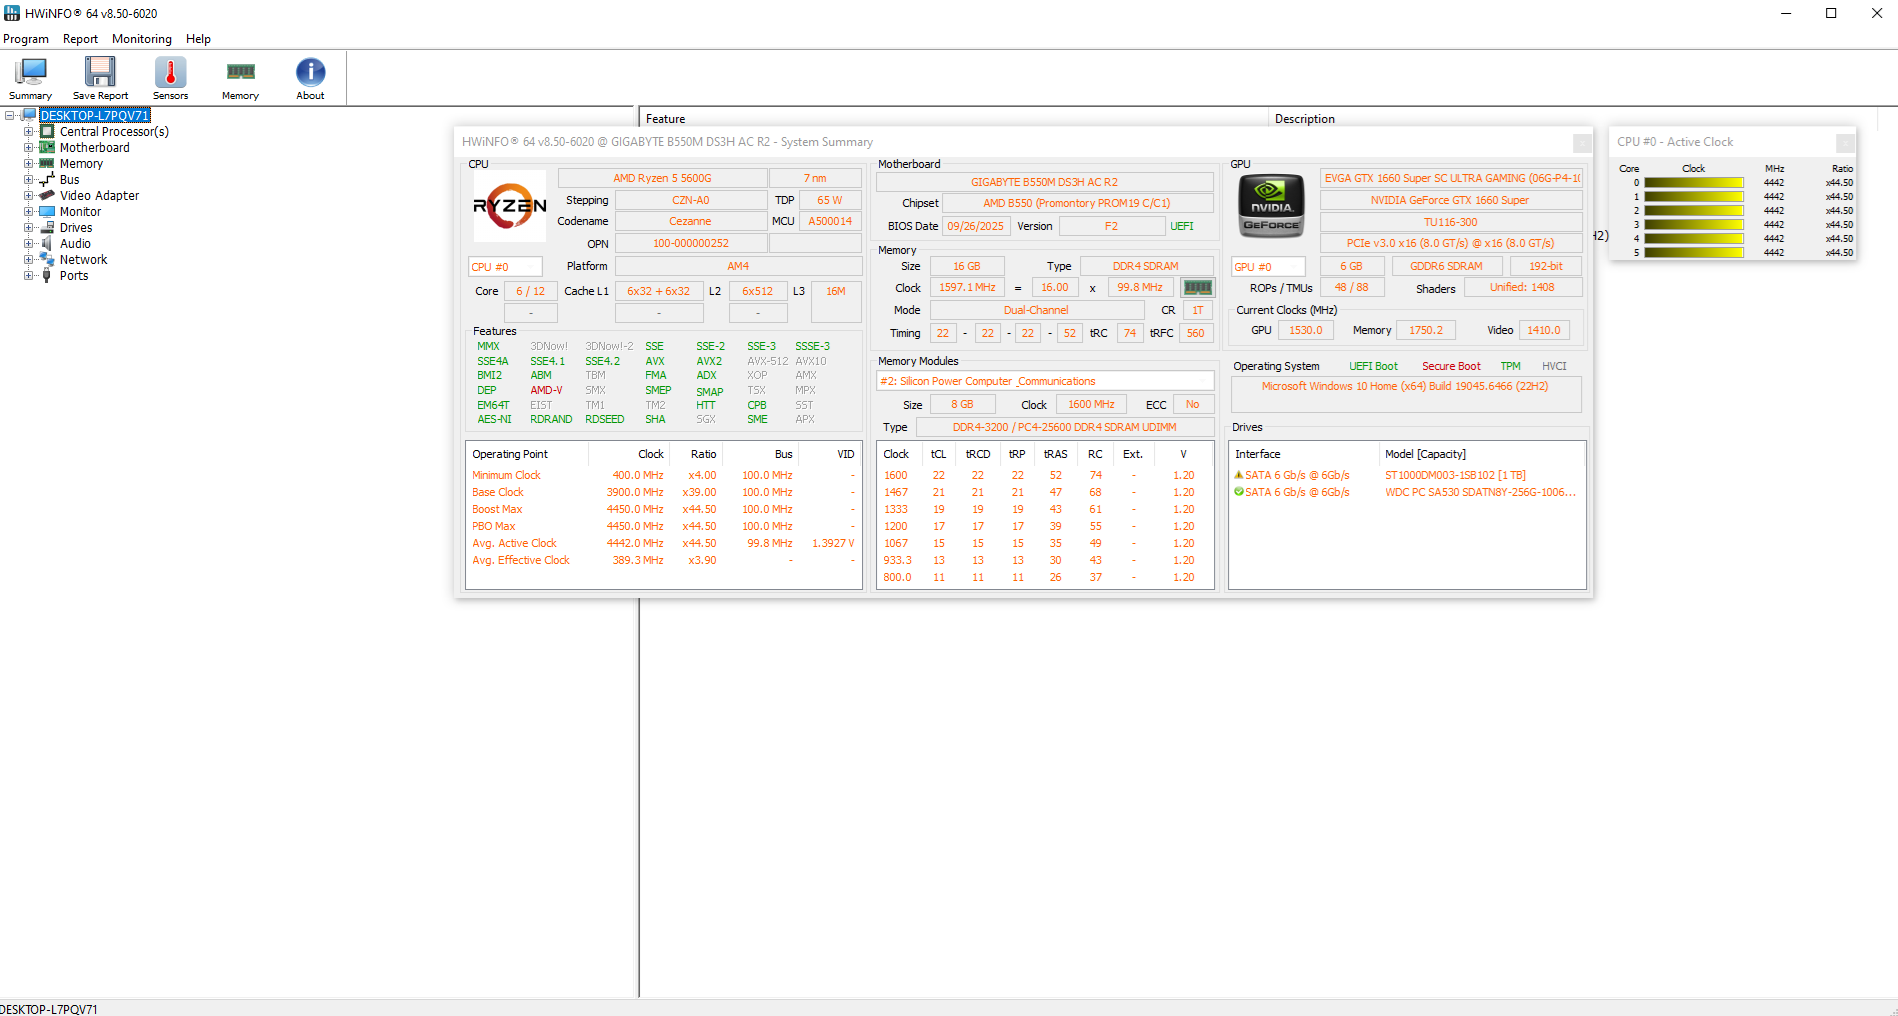The height and width of the screenshot is (1016, 1898).
Task: Open the Help menu
Action: (198, 39)
